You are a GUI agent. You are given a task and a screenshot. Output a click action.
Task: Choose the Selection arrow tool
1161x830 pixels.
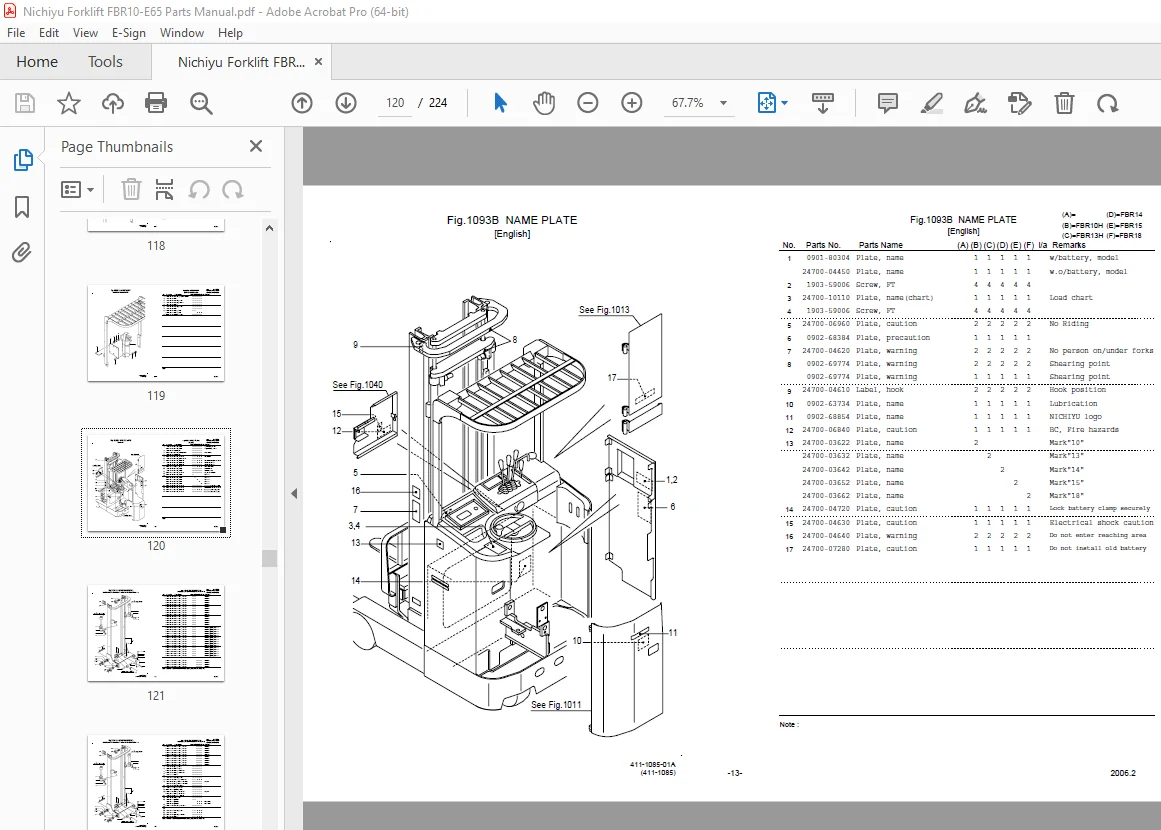501,103
